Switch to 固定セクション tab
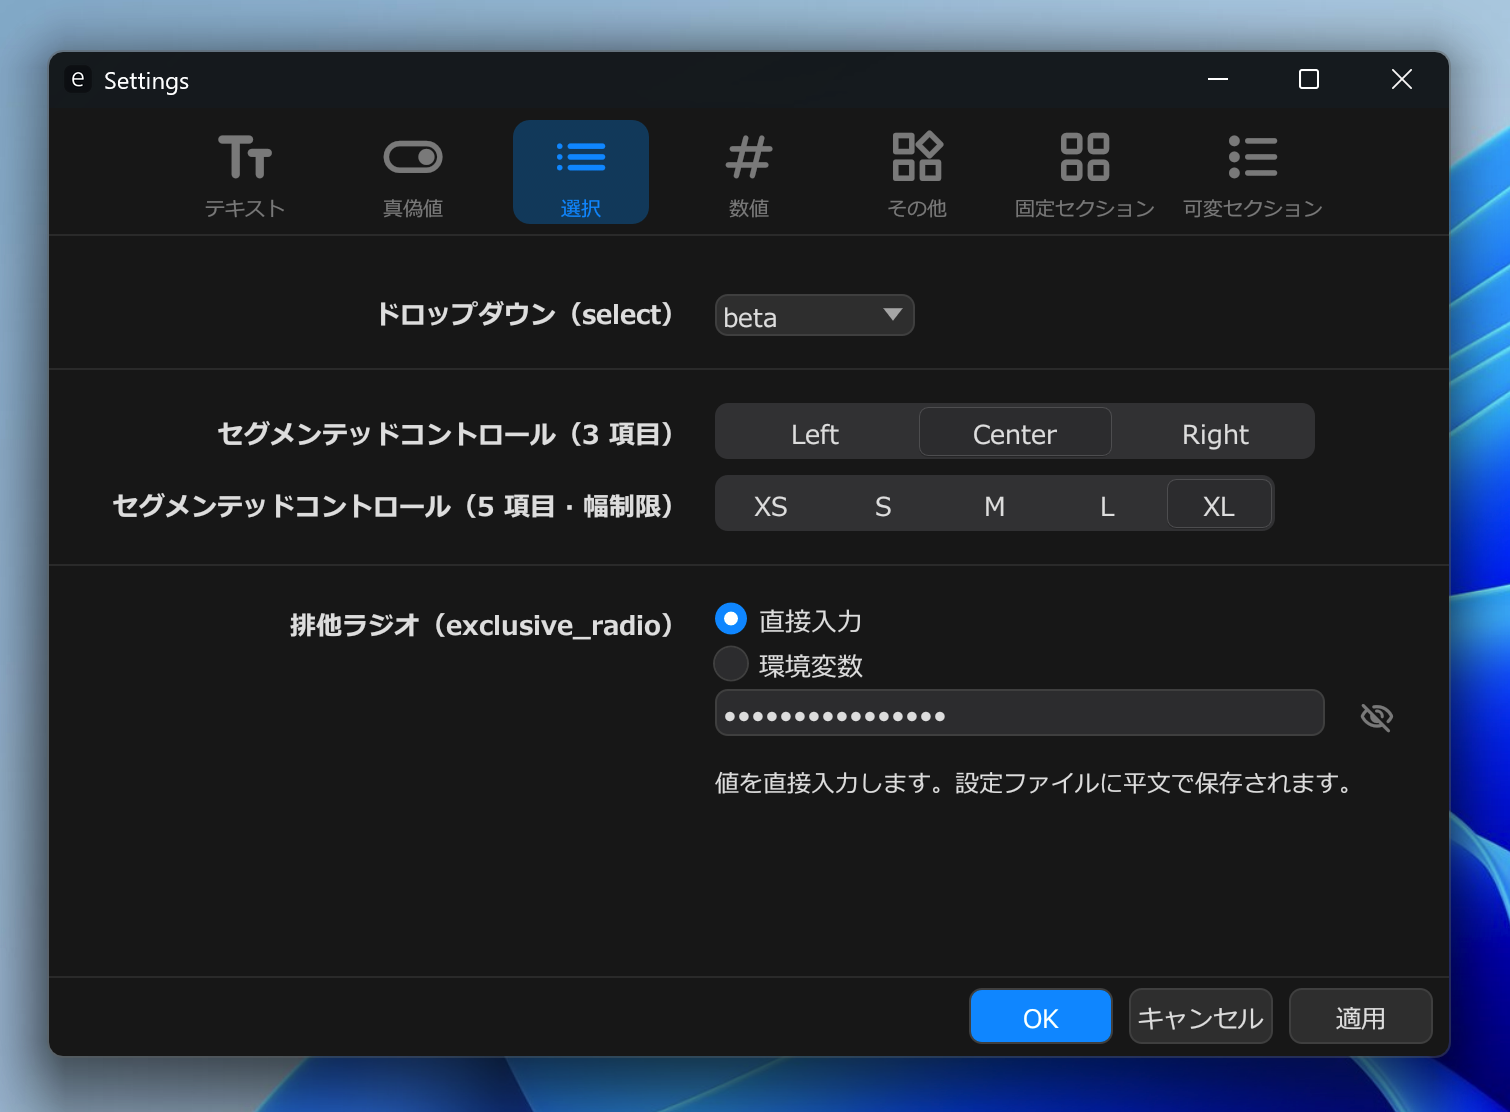The image size is (1510, 1112). coord(1085,172)
